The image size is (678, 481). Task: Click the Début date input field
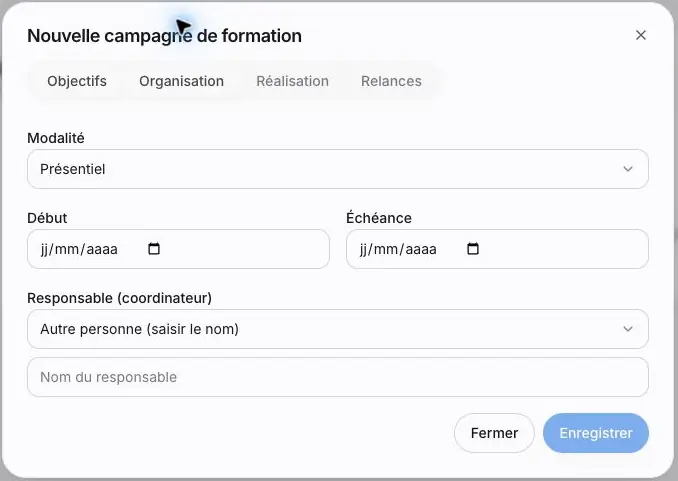point(178,249)
